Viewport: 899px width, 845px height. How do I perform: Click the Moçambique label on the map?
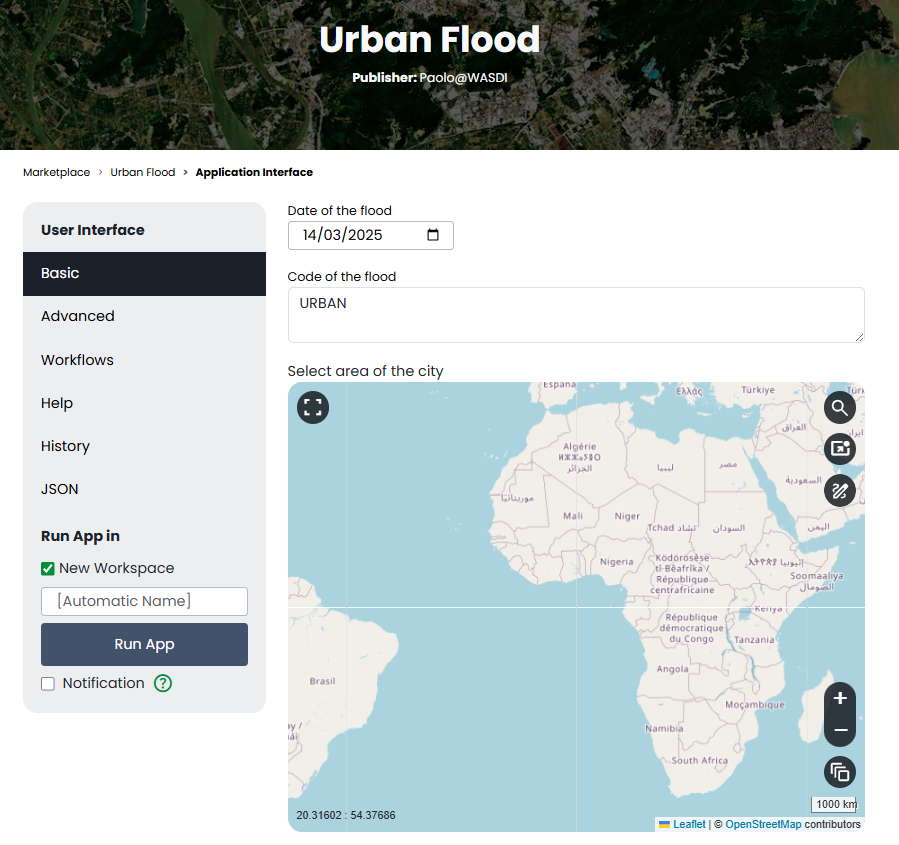[755, 705]
